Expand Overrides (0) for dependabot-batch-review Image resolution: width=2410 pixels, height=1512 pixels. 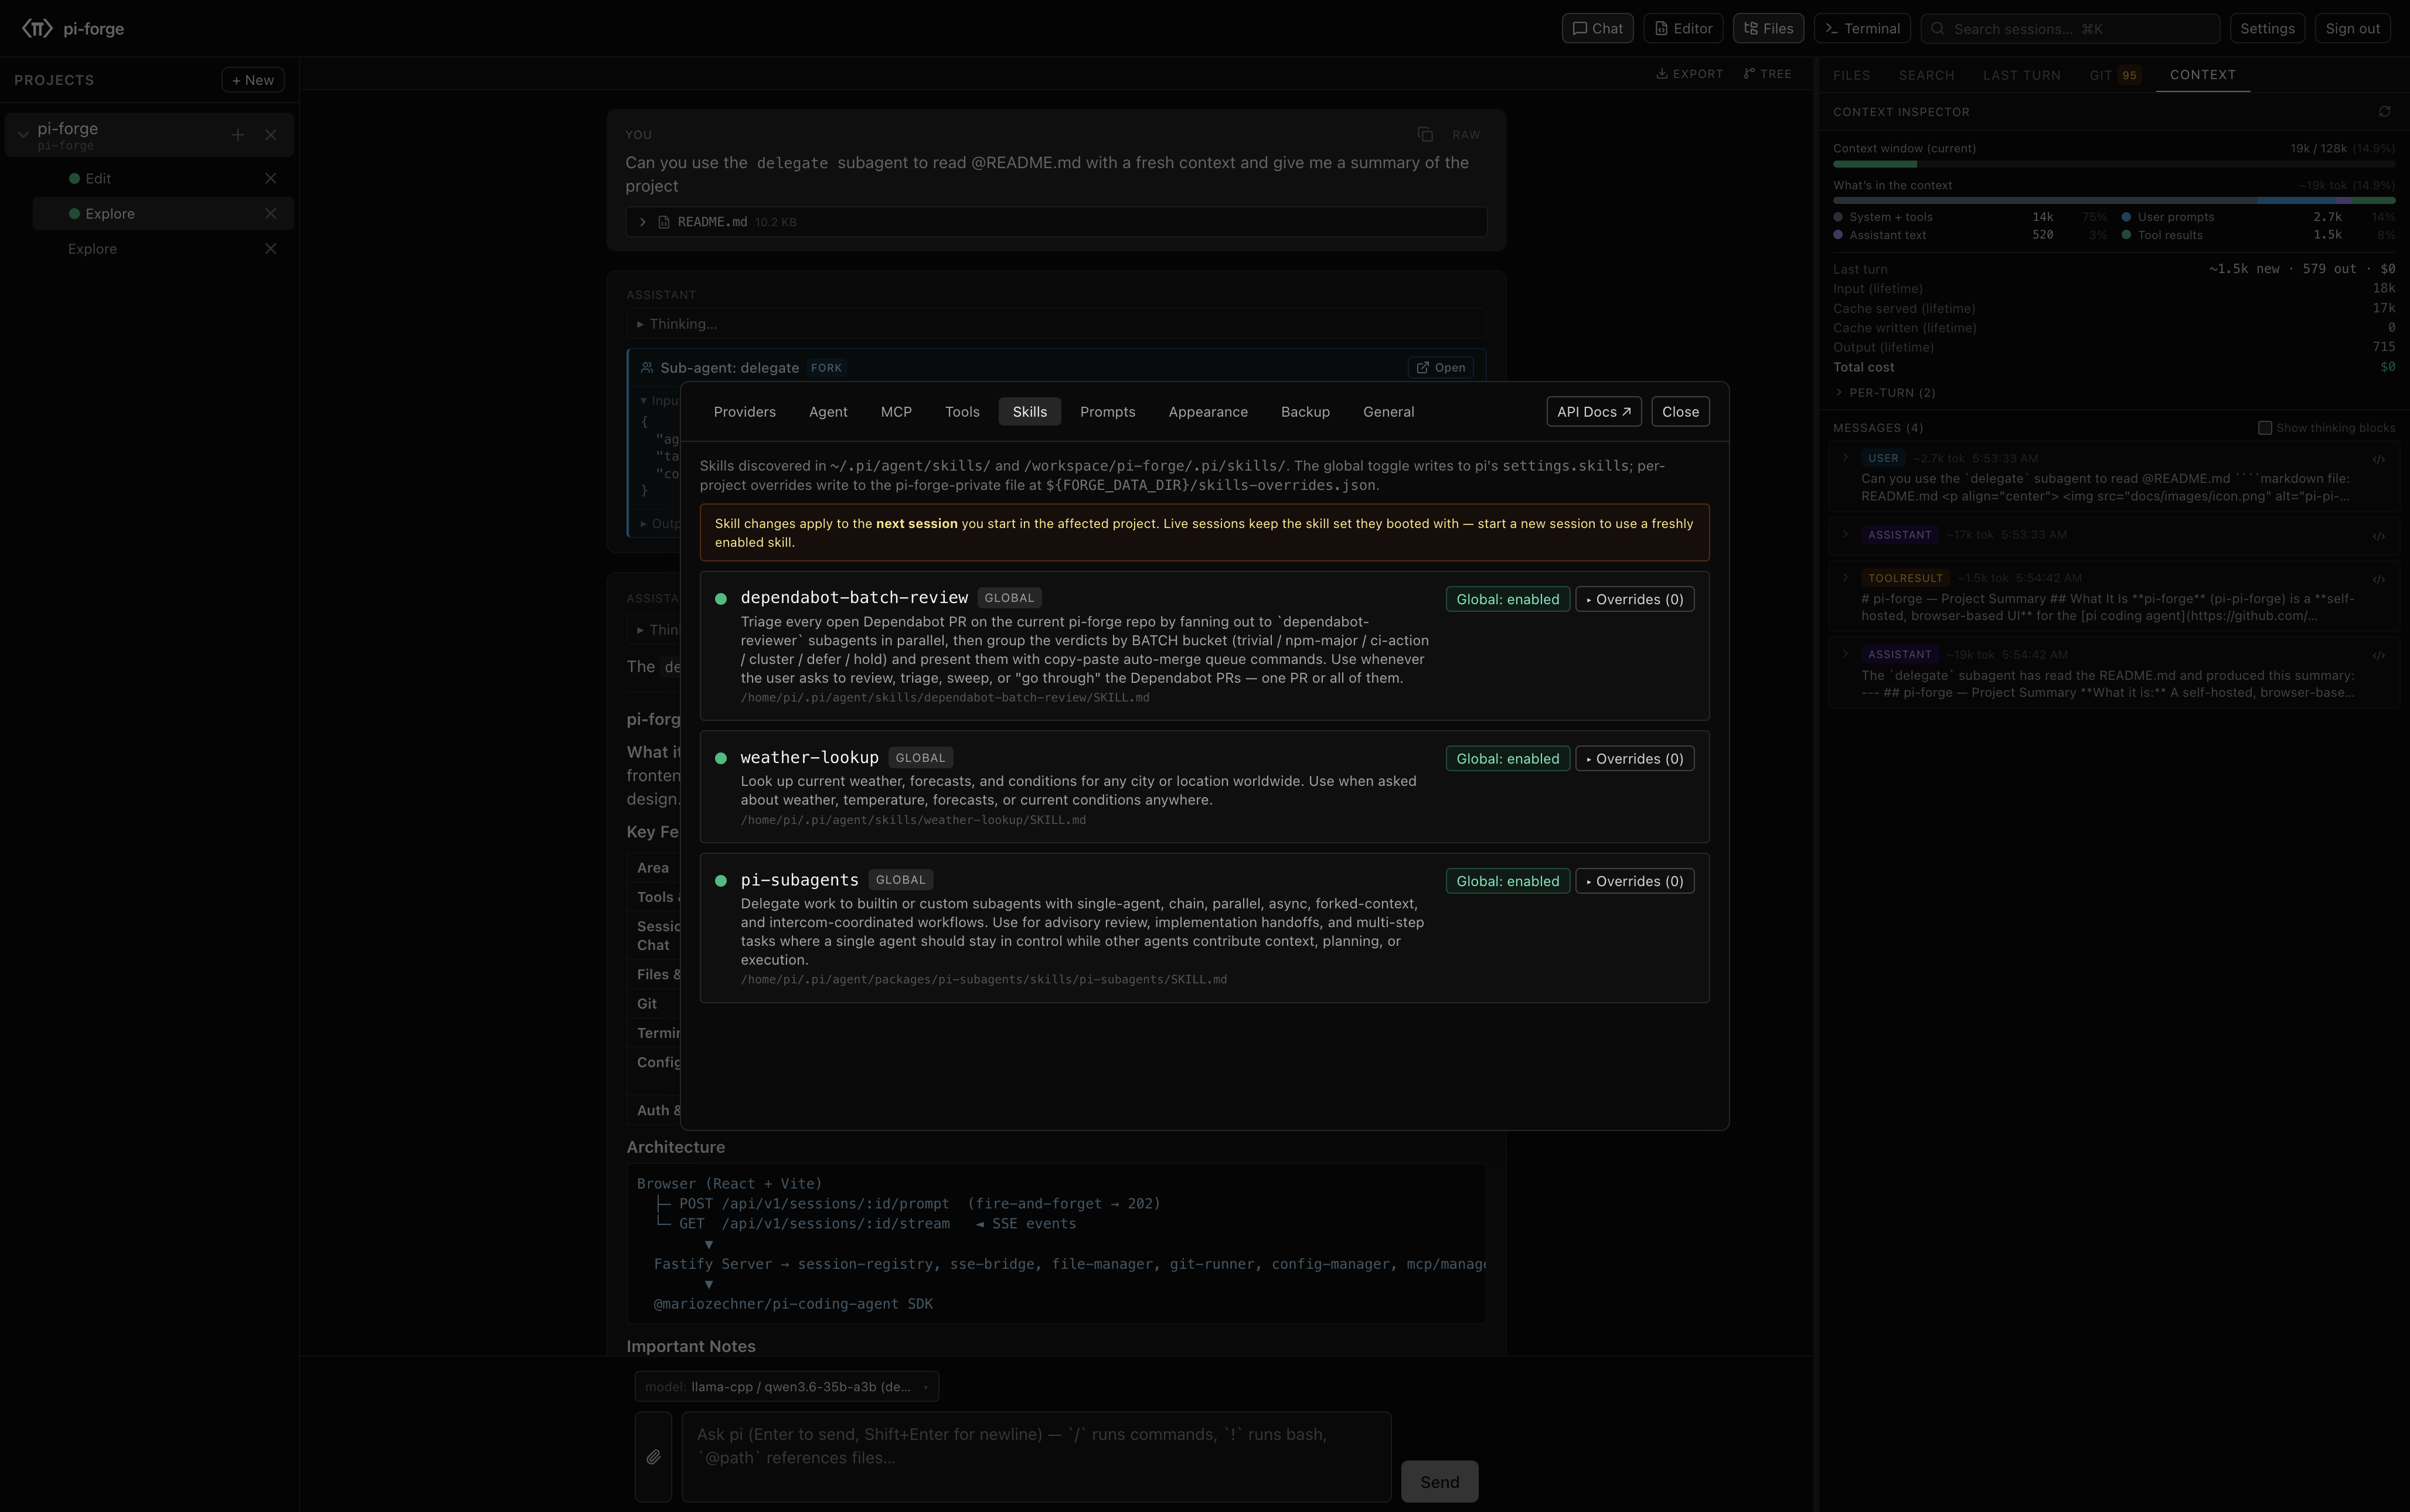click(x=1635, y=599)
